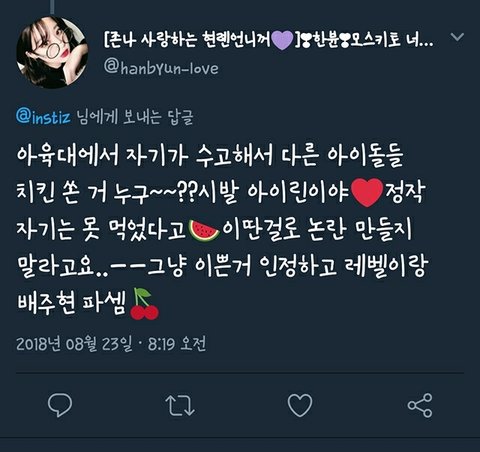Click the 님에게 보내는 답글 reply label
The height and width of the screenshot is (452, 480).
pyautogui.click(x=135, y=117)
